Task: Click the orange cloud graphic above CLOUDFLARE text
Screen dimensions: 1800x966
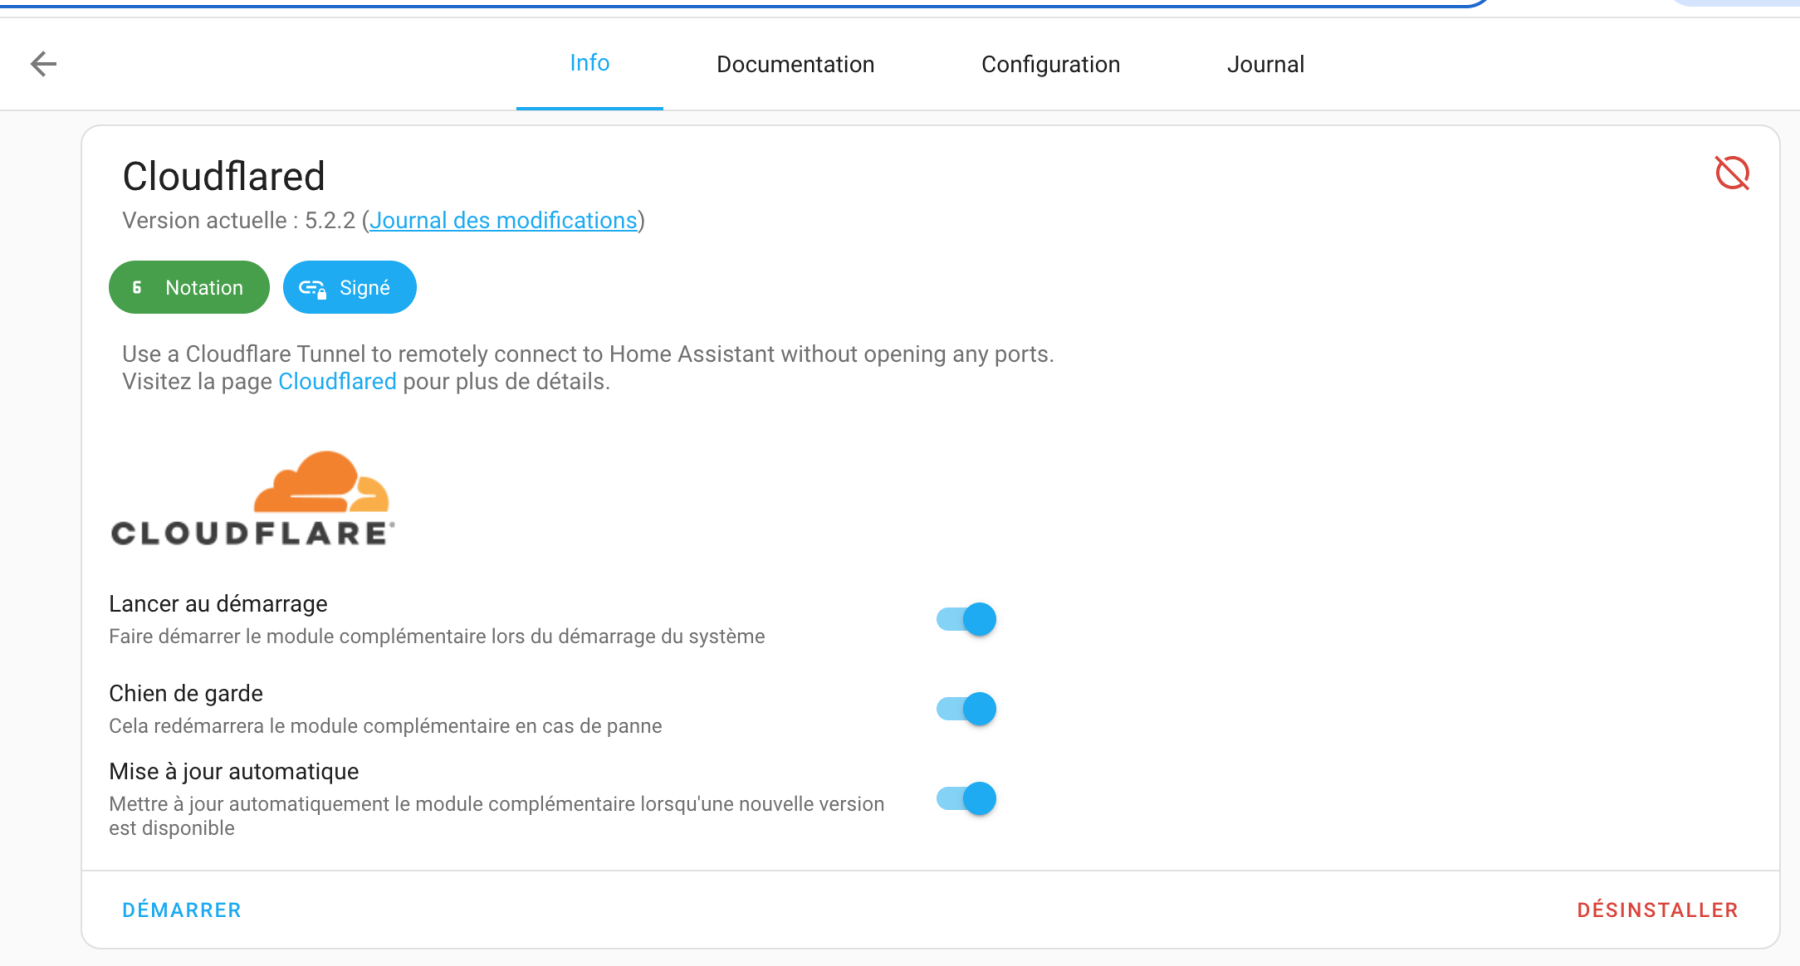Action: (320, 480)
